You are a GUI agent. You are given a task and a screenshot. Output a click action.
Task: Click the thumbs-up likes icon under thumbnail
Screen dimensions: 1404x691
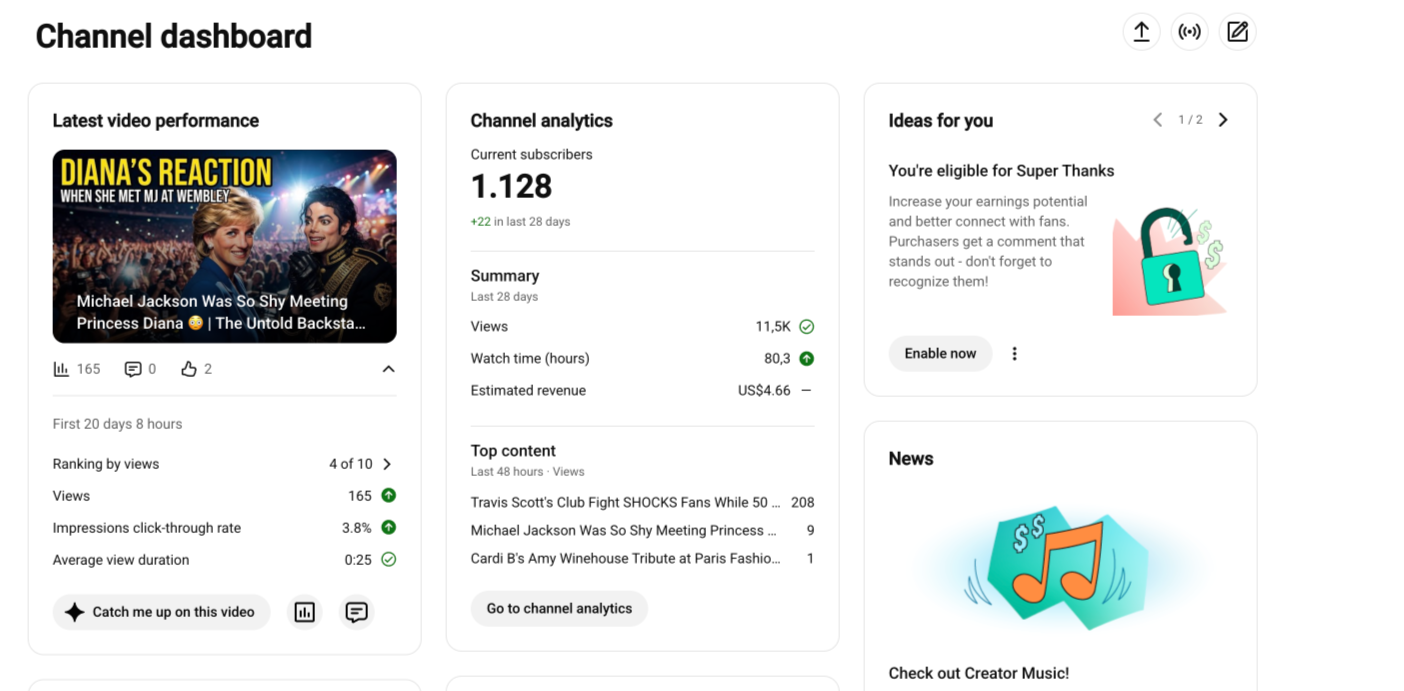tap(188, 369)
